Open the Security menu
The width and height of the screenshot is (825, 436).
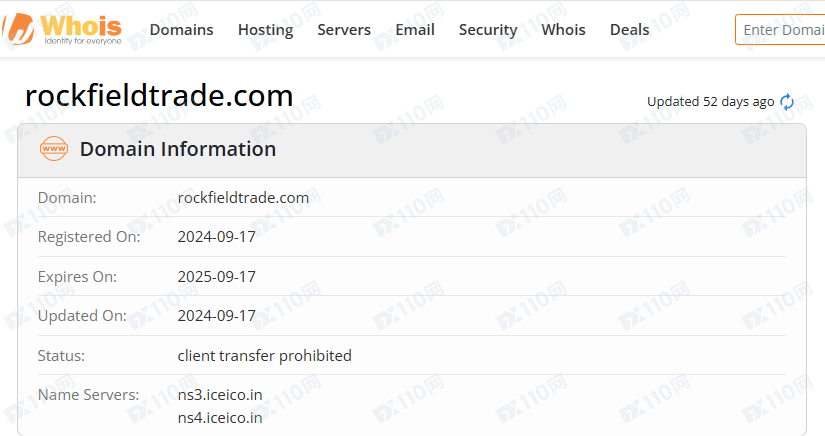coord(488,29)
